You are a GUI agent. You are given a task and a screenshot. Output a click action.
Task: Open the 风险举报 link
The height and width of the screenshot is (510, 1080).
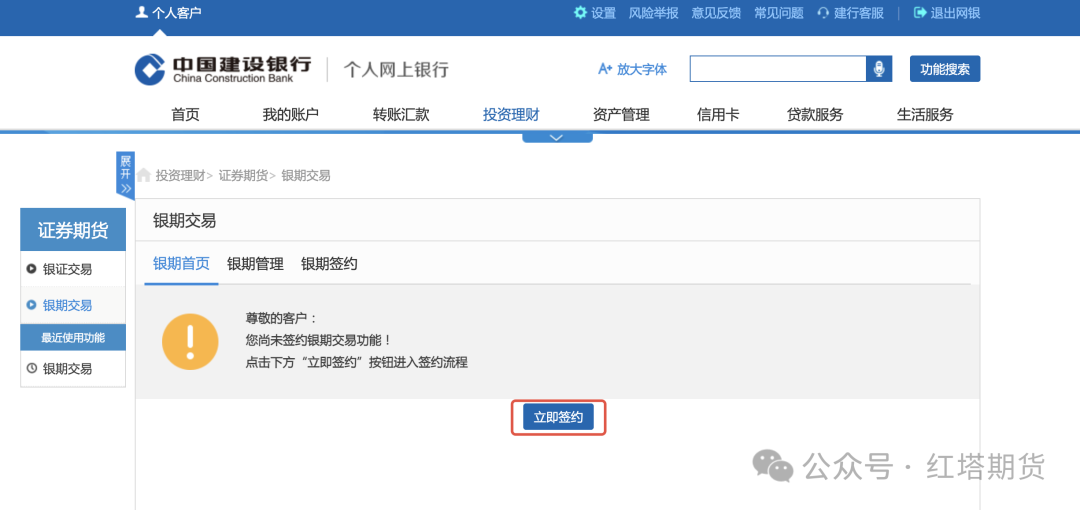(x=654, y=12)
